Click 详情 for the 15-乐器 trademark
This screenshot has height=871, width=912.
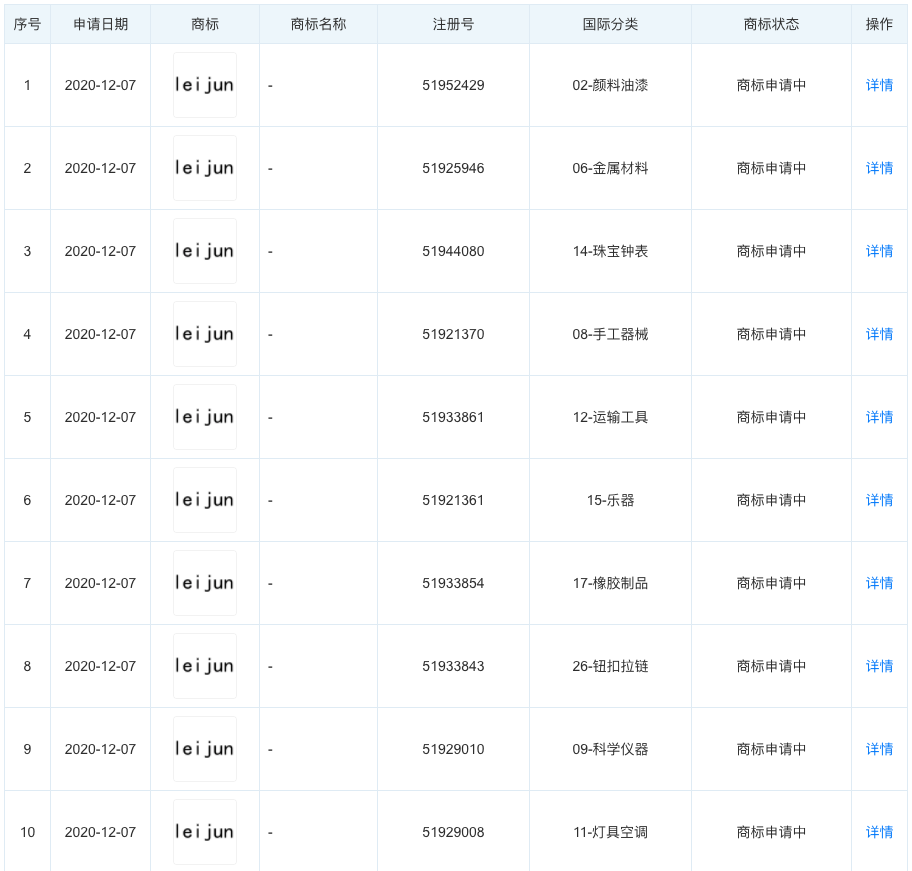(879, 500)
